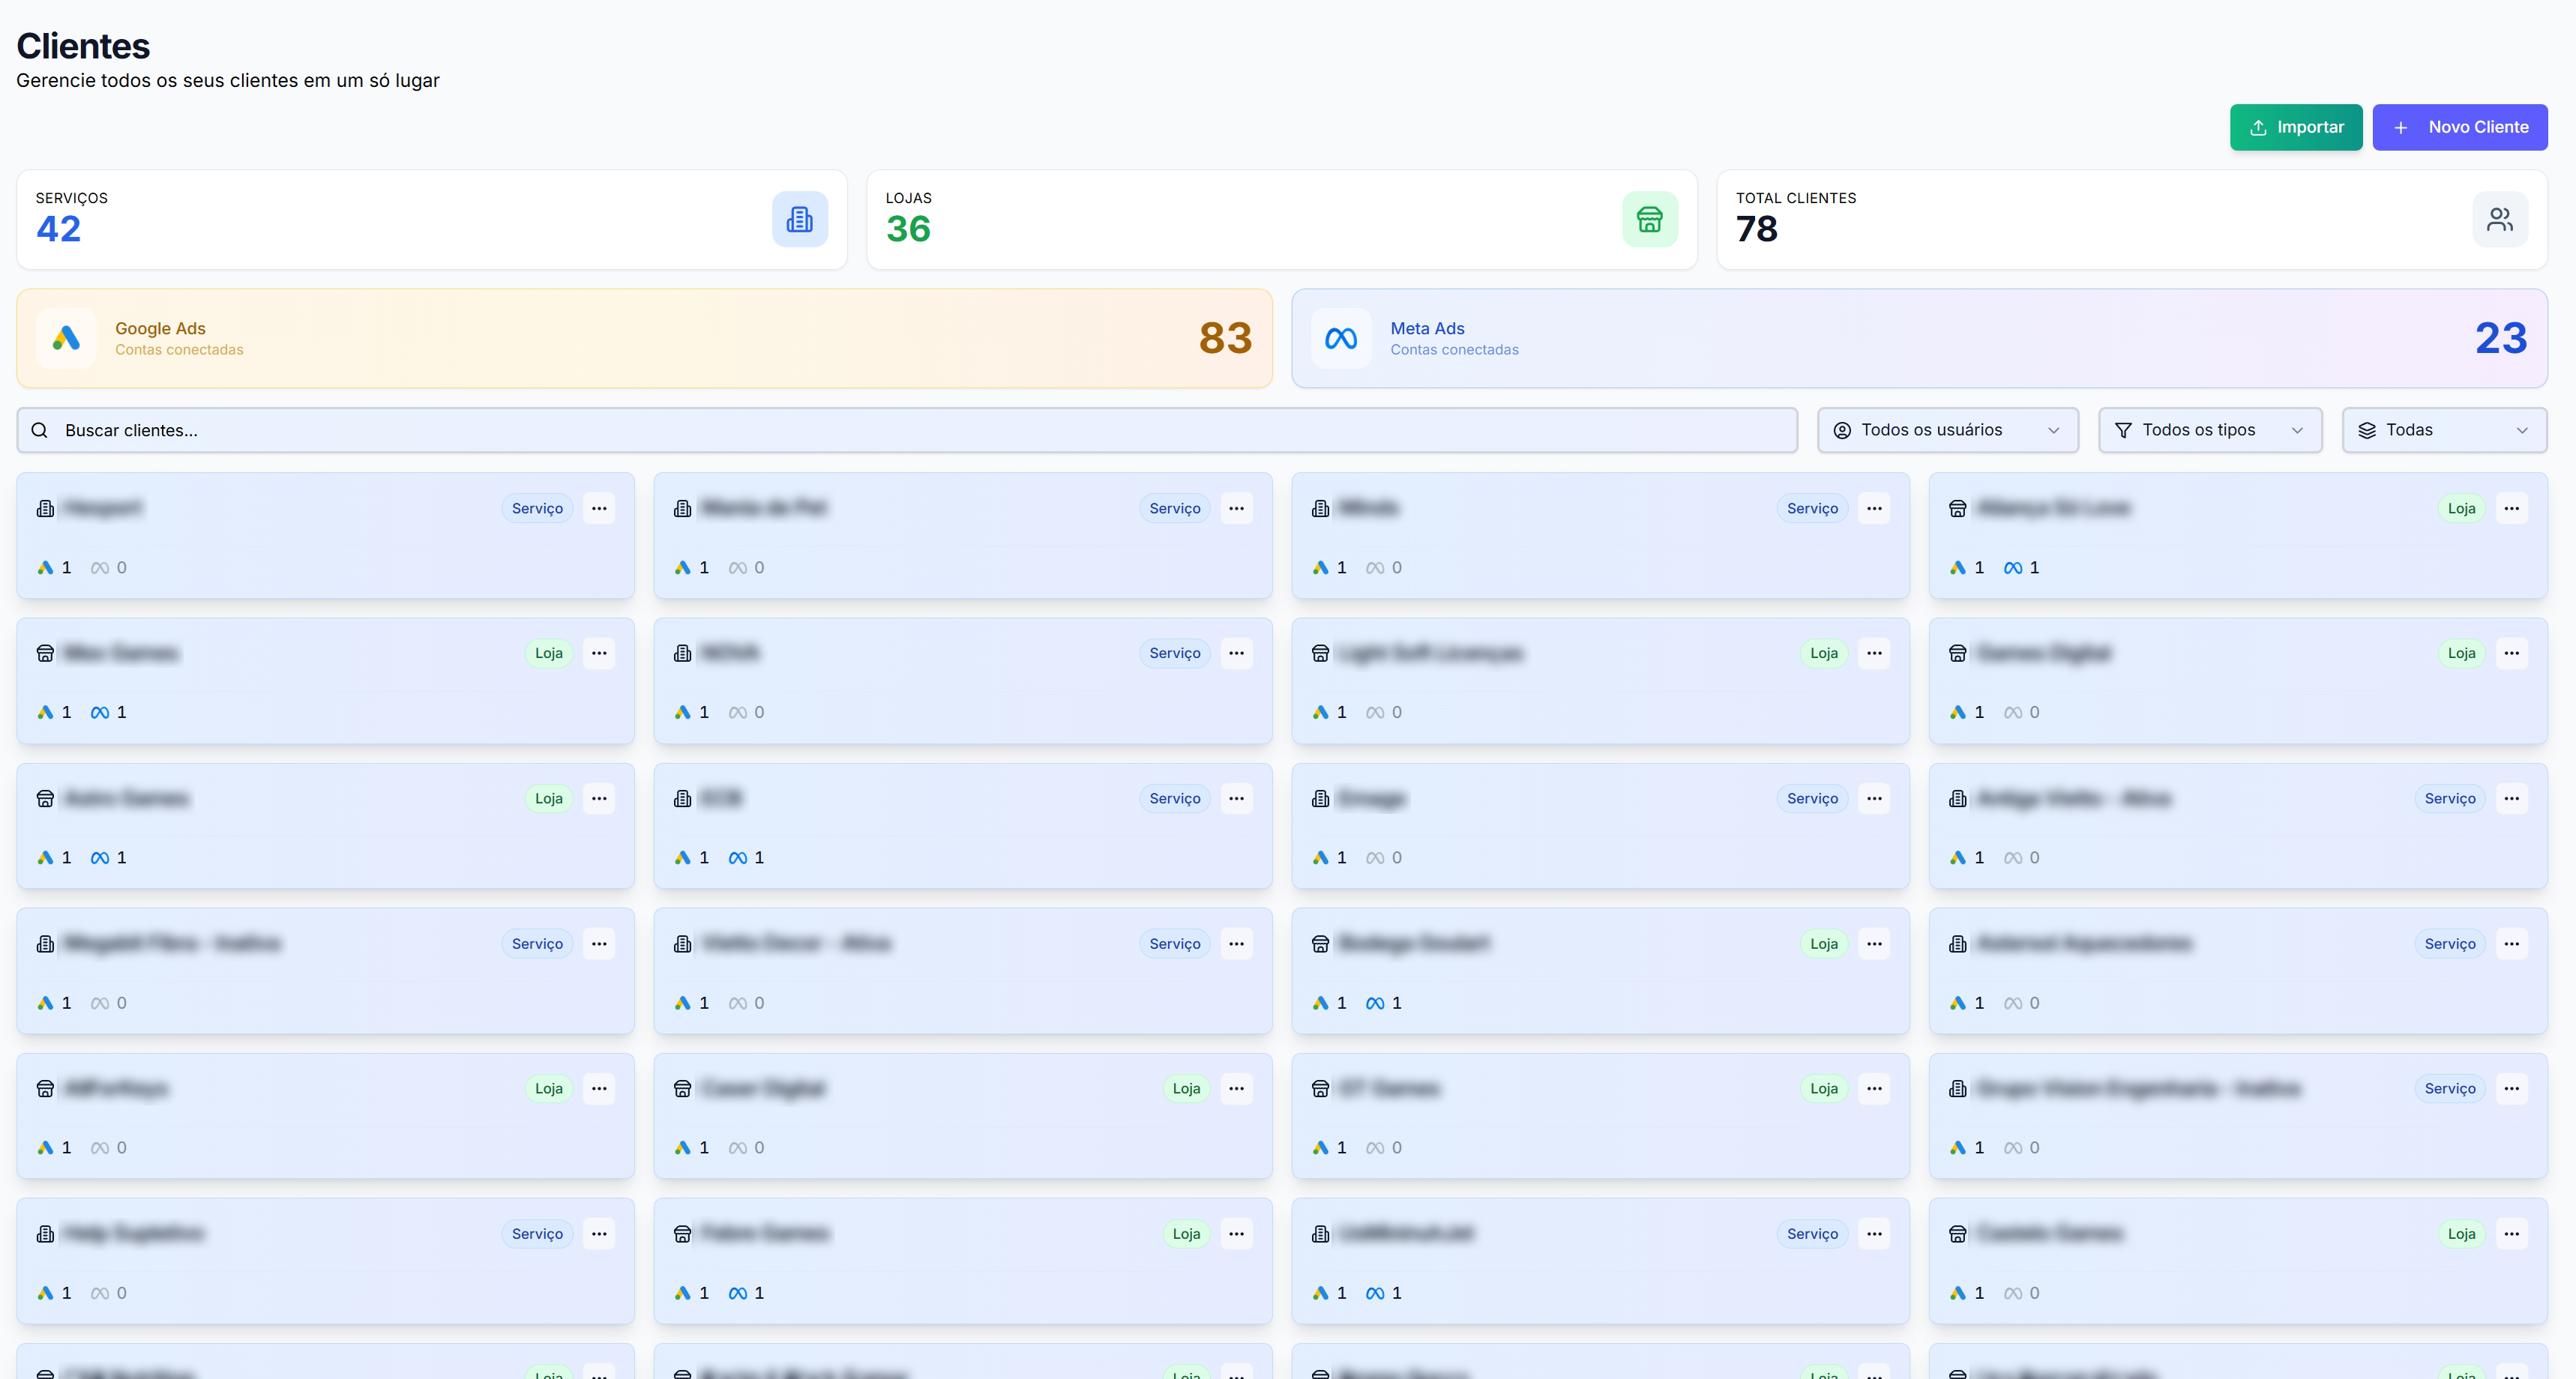Image resolution: width=2576 pixels, height=1379 pixels.
Task: Click the Lojas 36 statistics card
Action: [x=1250, y=219]
